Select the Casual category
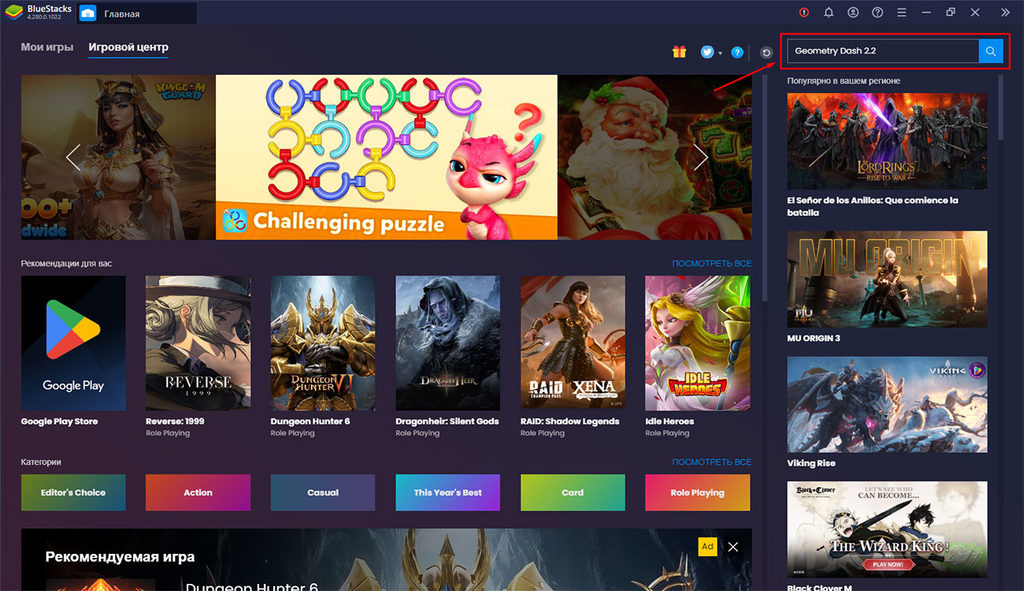 [323, 492]
